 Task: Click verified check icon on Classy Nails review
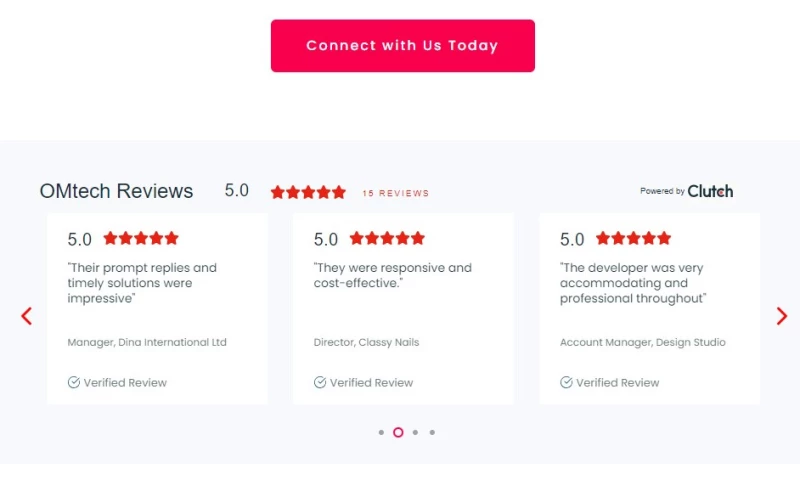(x=320, y=382)
